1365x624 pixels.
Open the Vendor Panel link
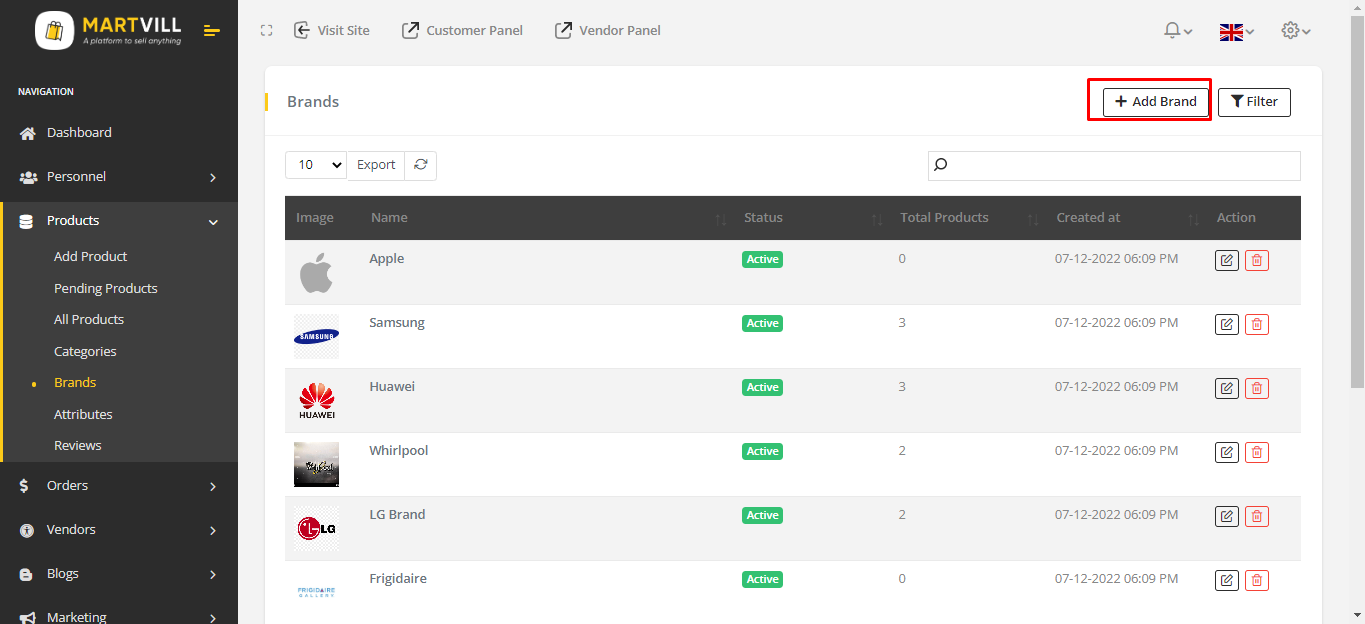(608, 31)
